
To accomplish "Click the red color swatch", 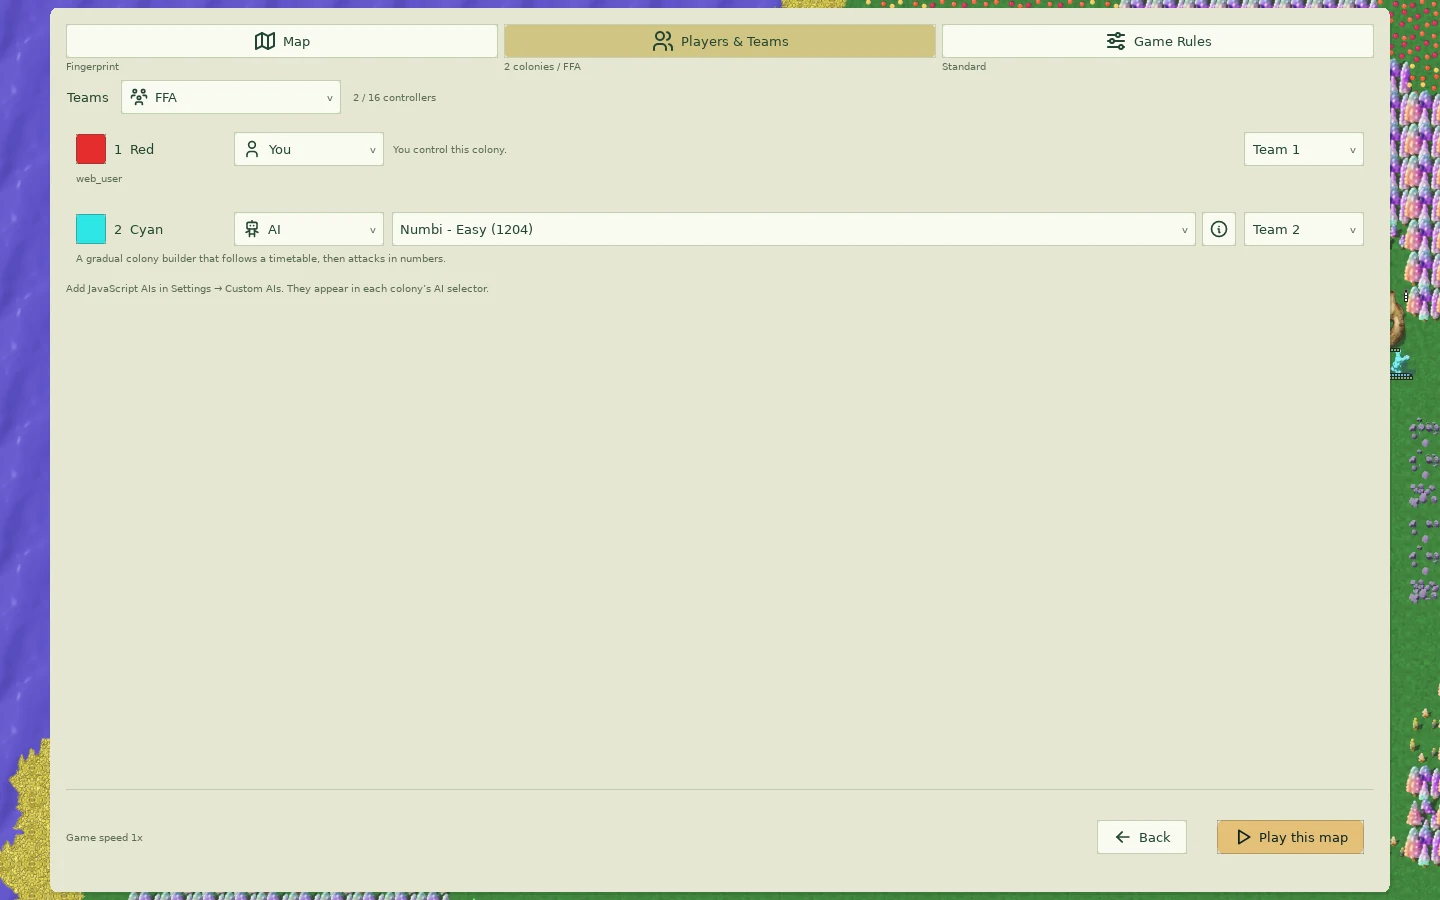I will point(91,149).
